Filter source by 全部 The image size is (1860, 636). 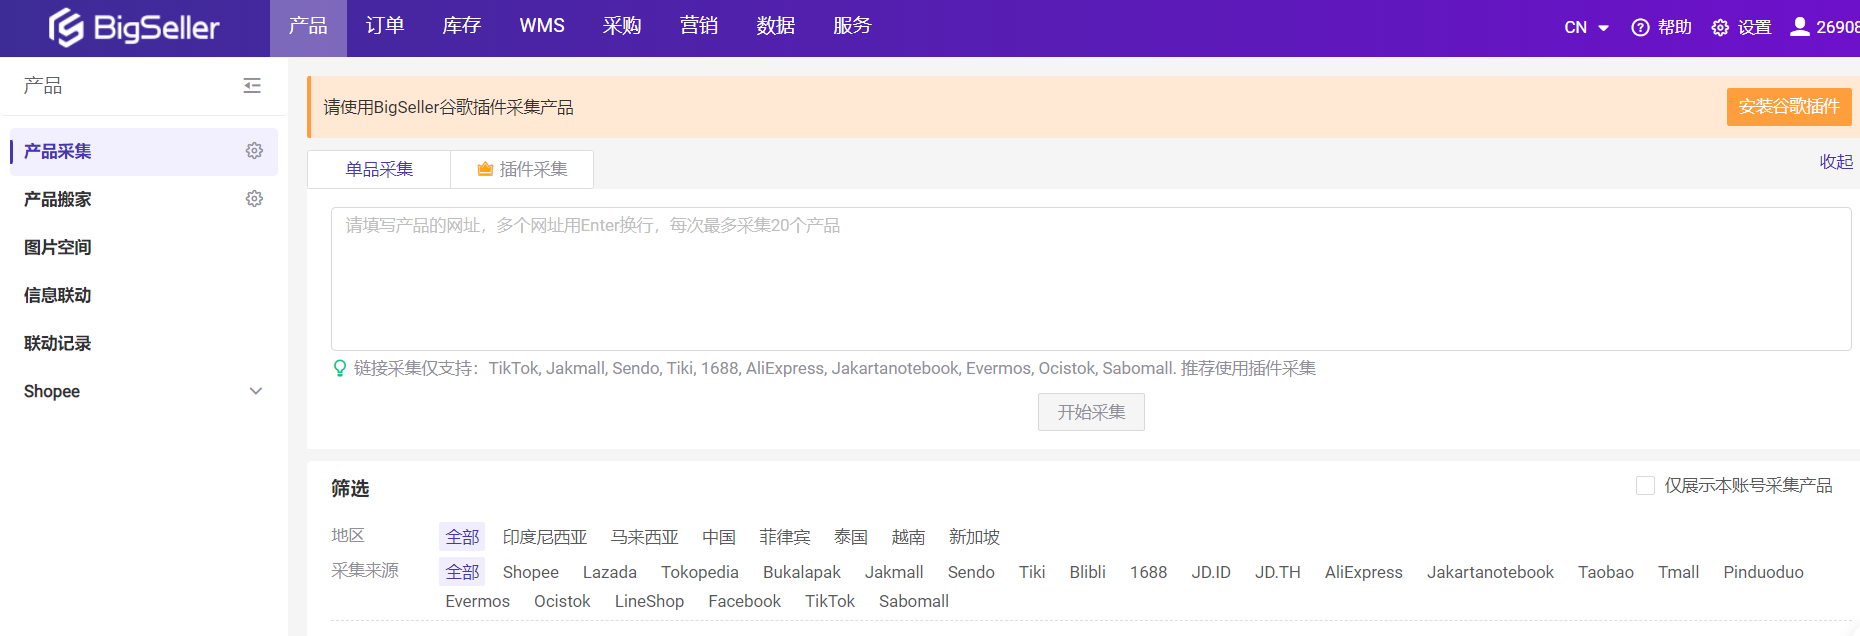[x=462, y=572]
